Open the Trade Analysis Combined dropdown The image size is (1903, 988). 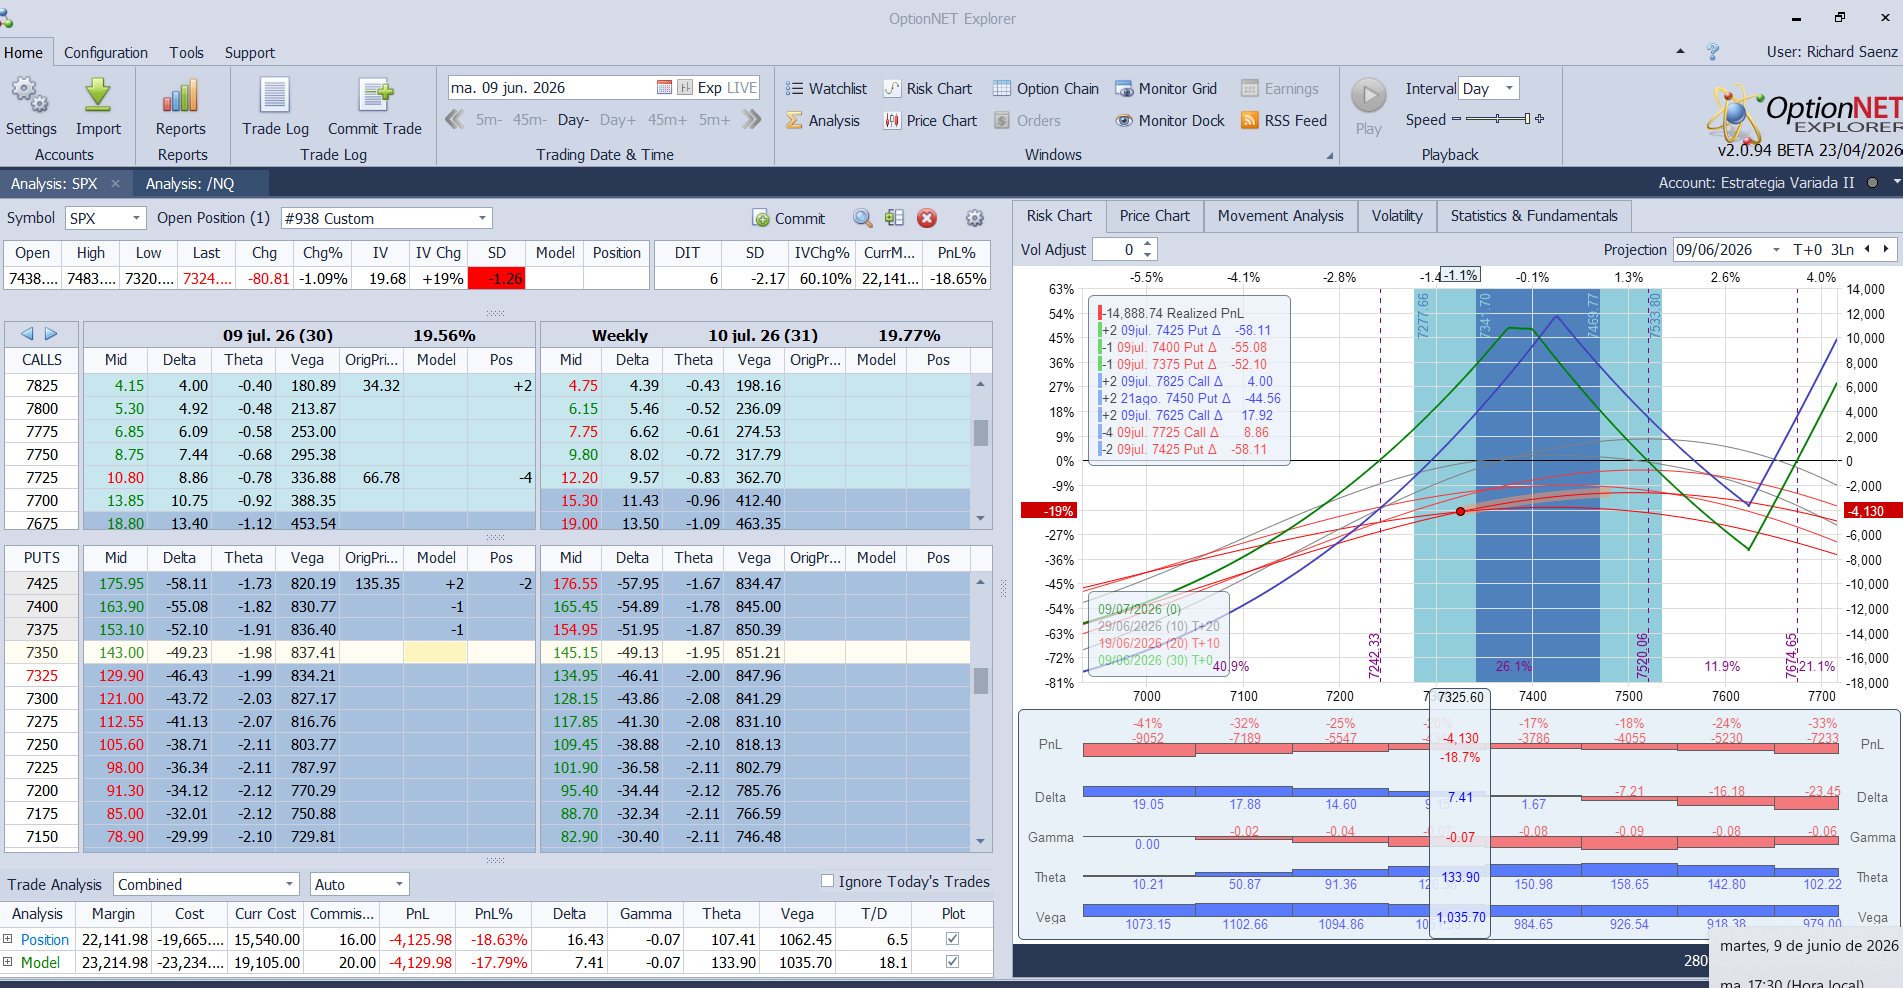pyautogui.click(x=290, y=884)
